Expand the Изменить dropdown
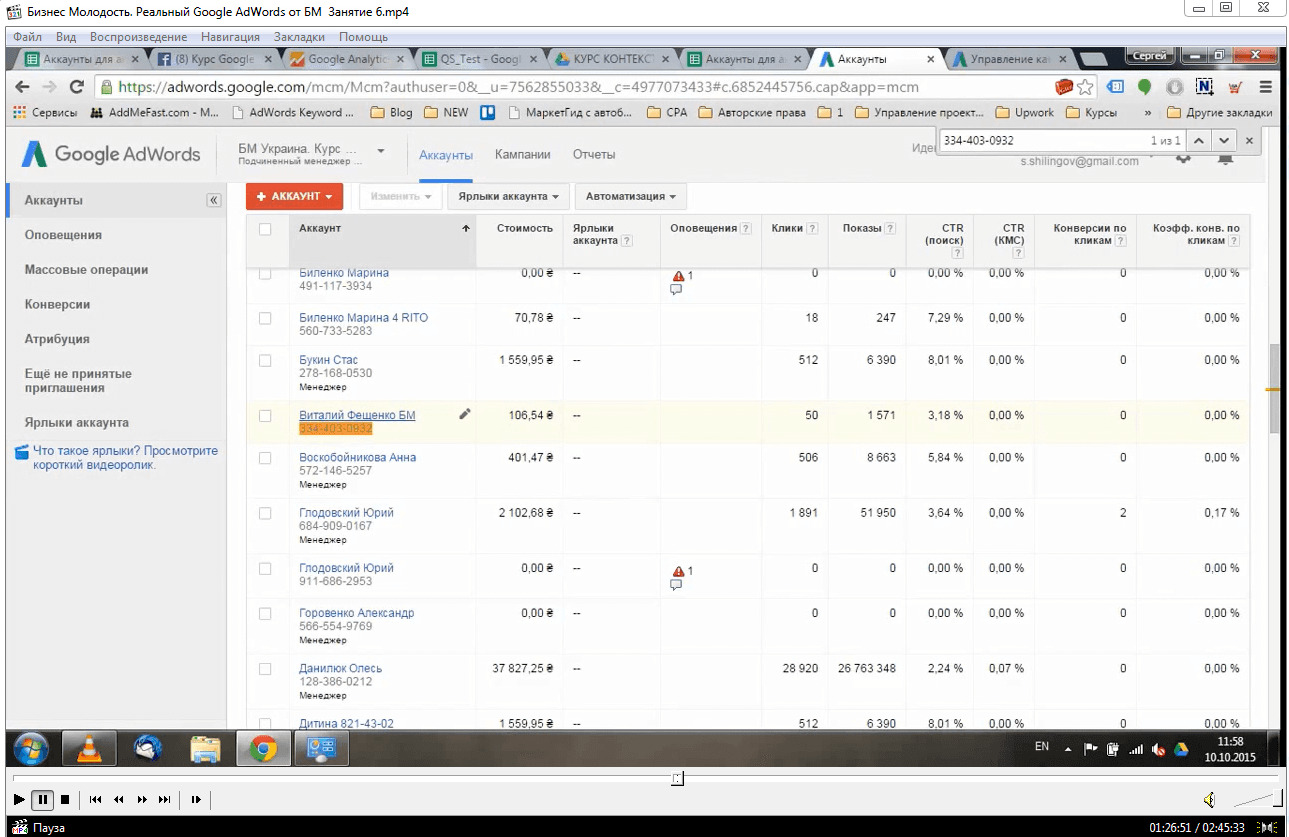The height and width of the screenshot is (837, 1289). (x=400, y=196)
